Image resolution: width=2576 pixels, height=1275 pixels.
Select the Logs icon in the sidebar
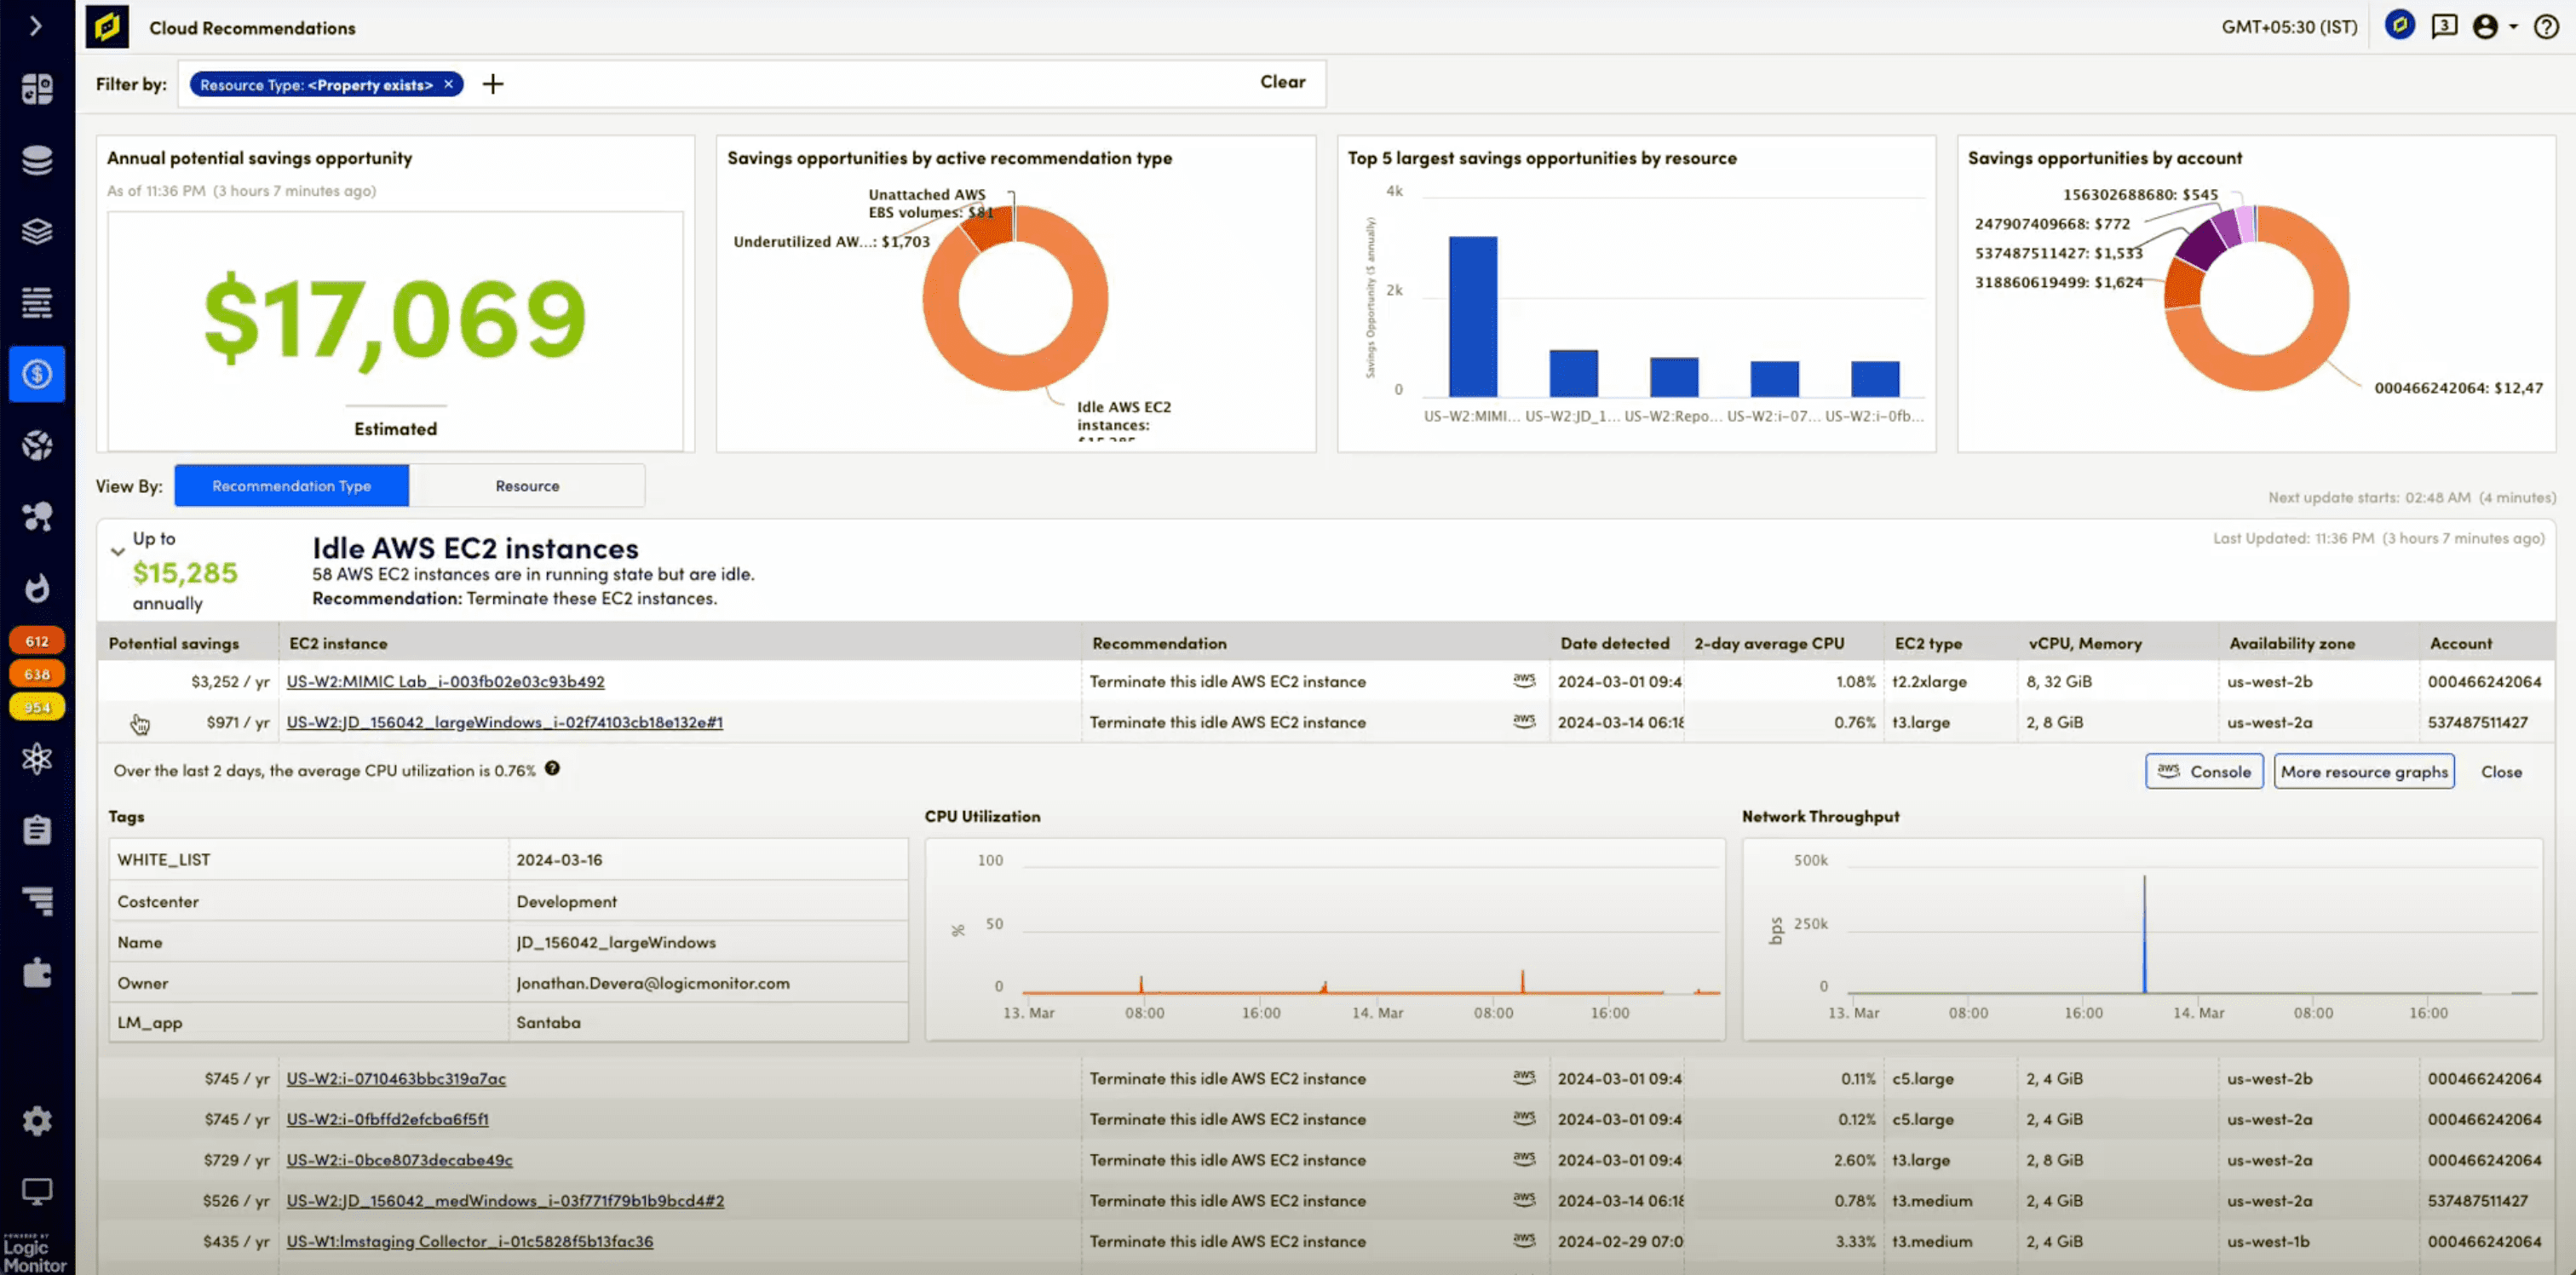pyautogui.click(x=37, y=301)
